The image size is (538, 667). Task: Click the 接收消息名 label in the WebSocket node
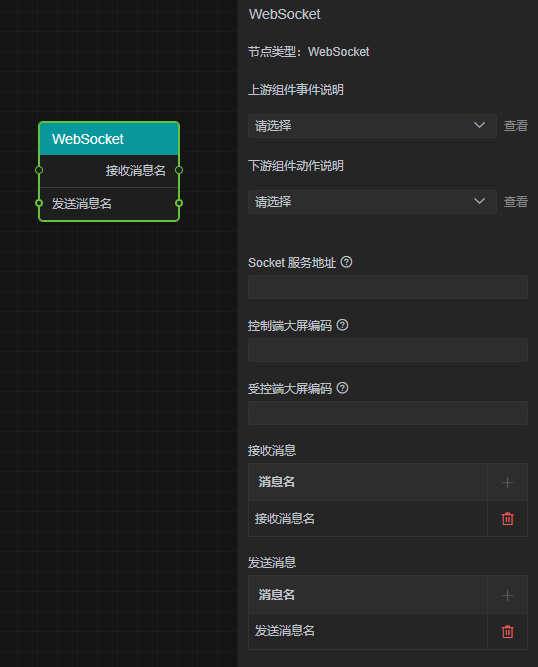click(x=136, y=171)
